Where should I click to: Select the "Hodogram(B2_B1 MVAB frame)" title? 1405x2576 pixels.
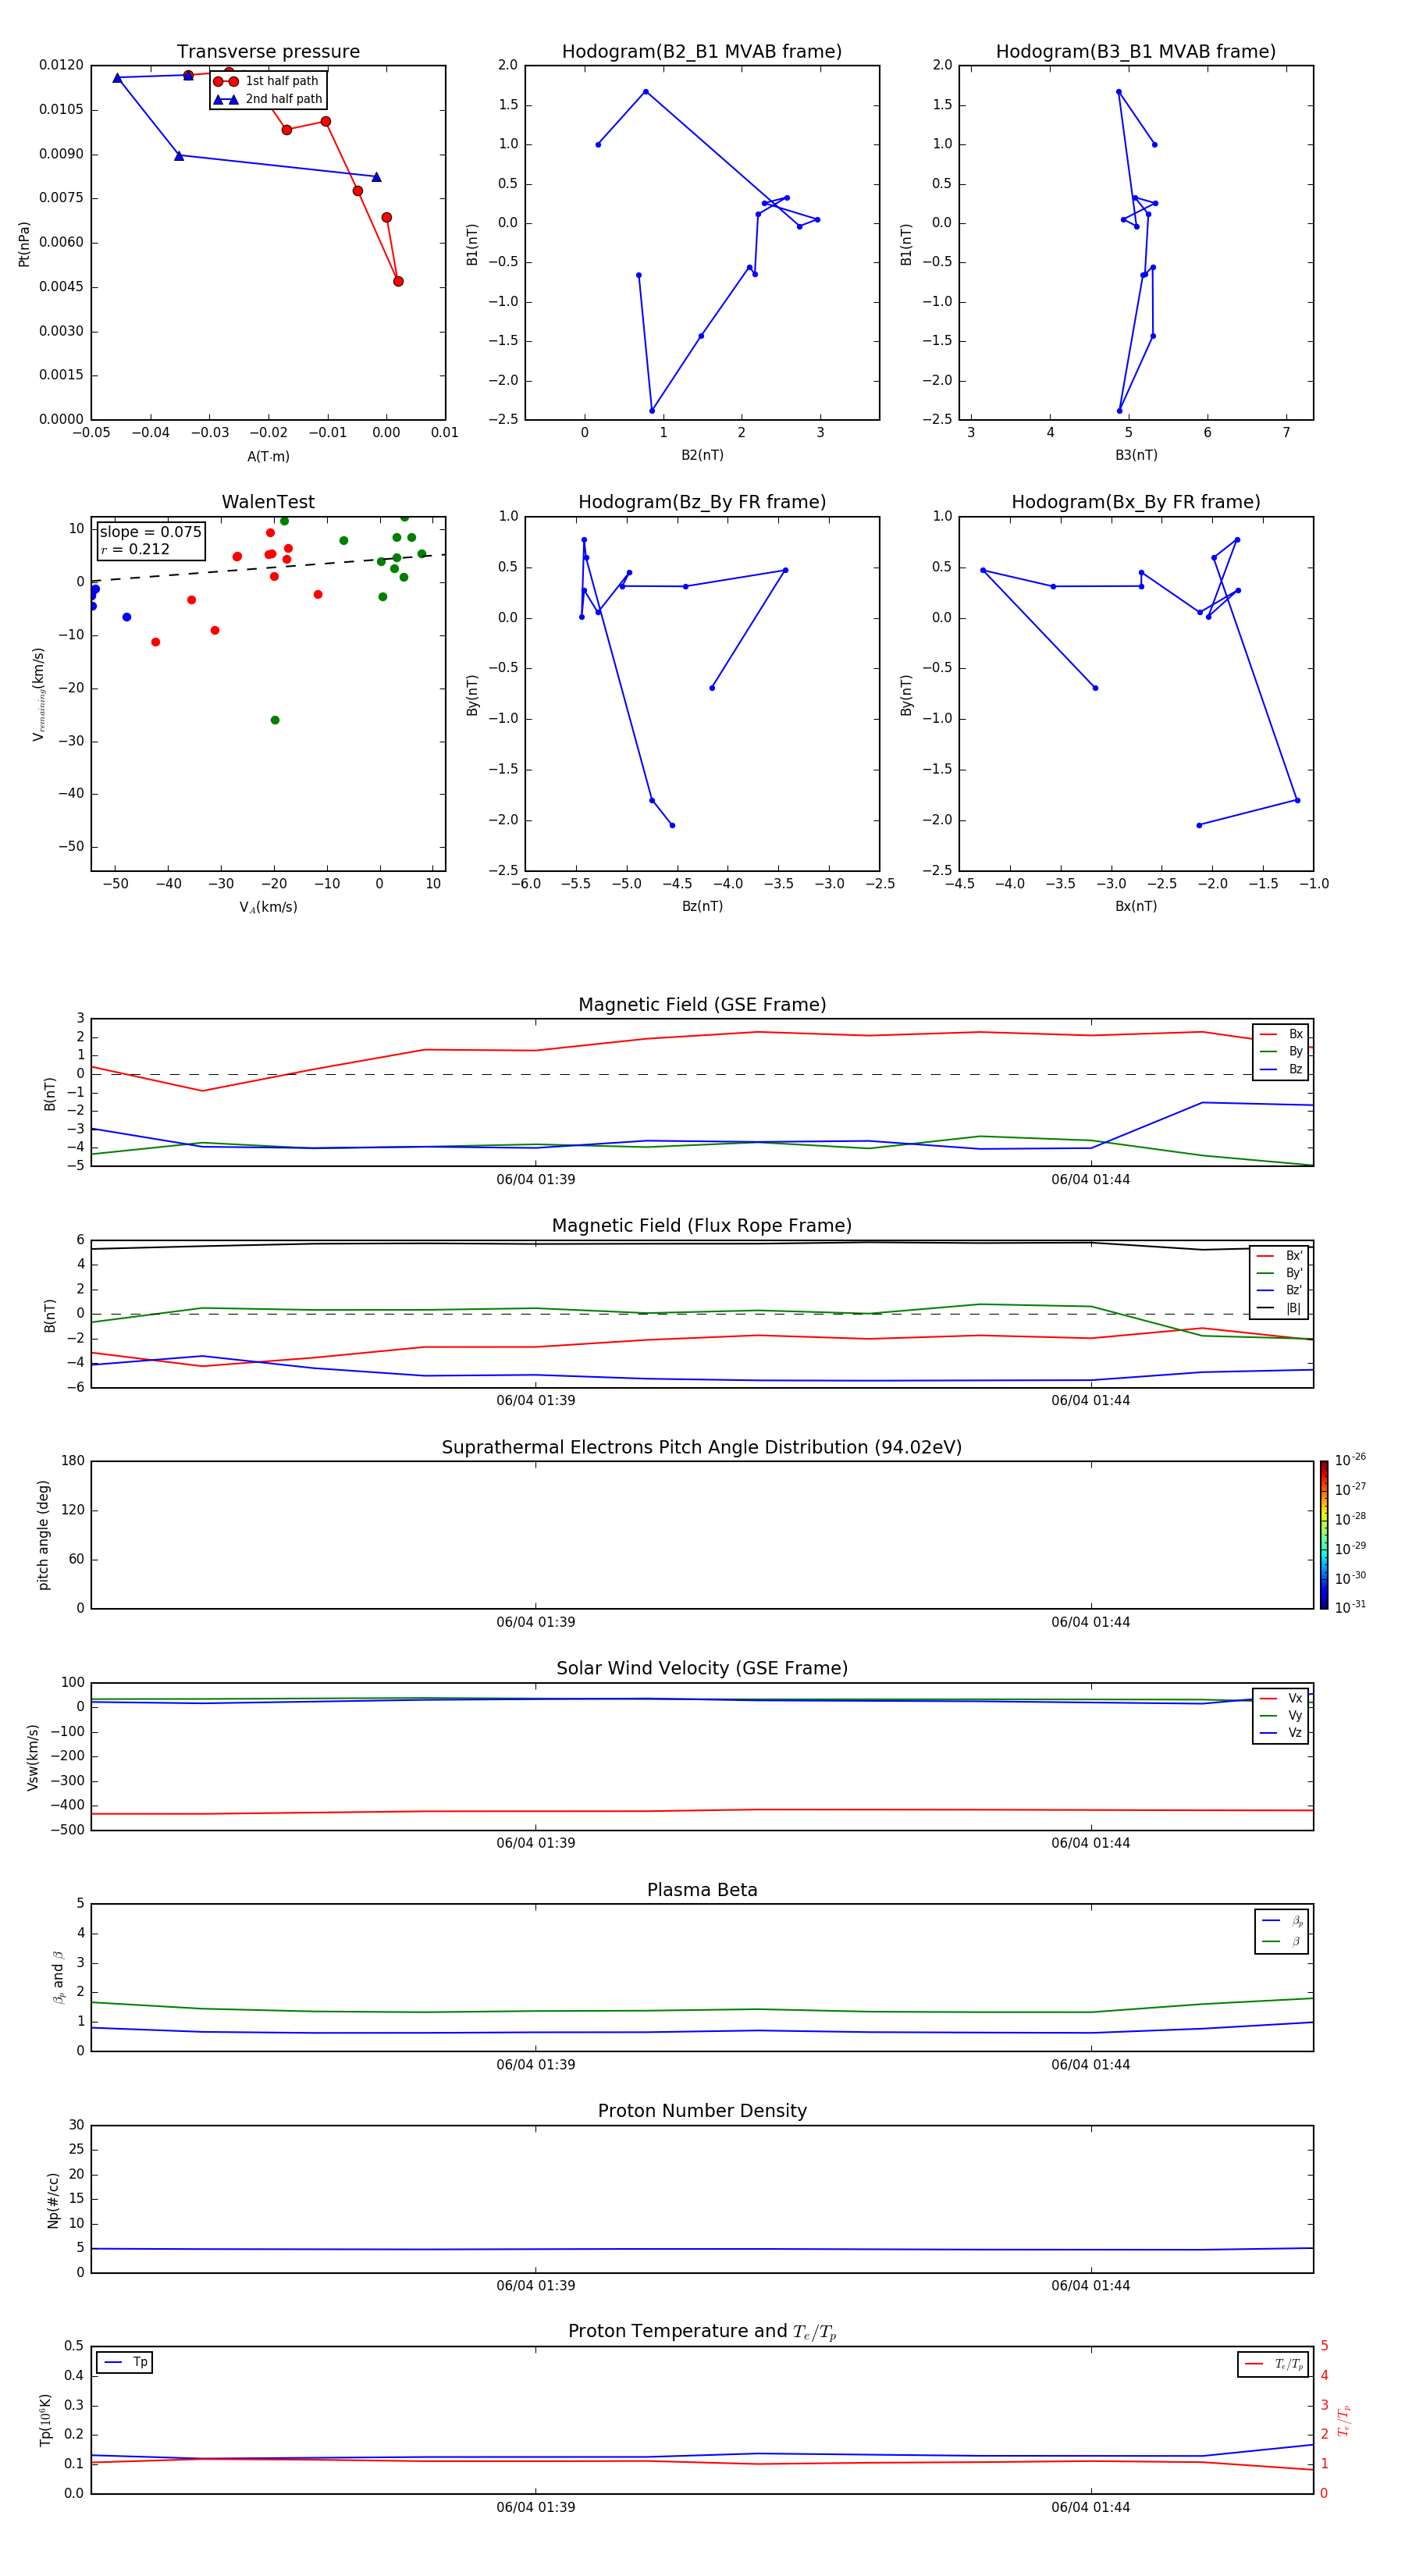point(702,52)
